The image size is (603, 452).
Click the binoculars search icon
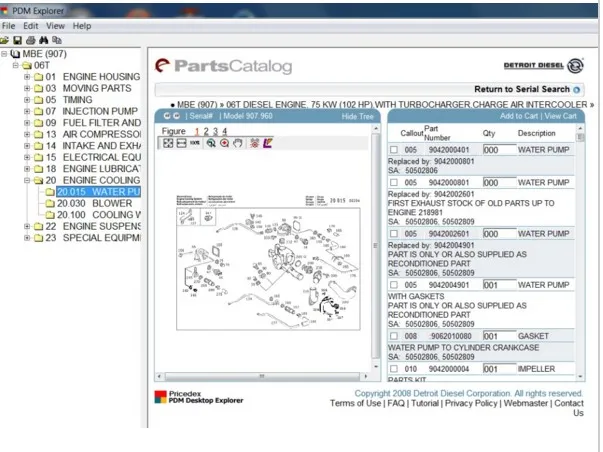(x=43, y=40)
